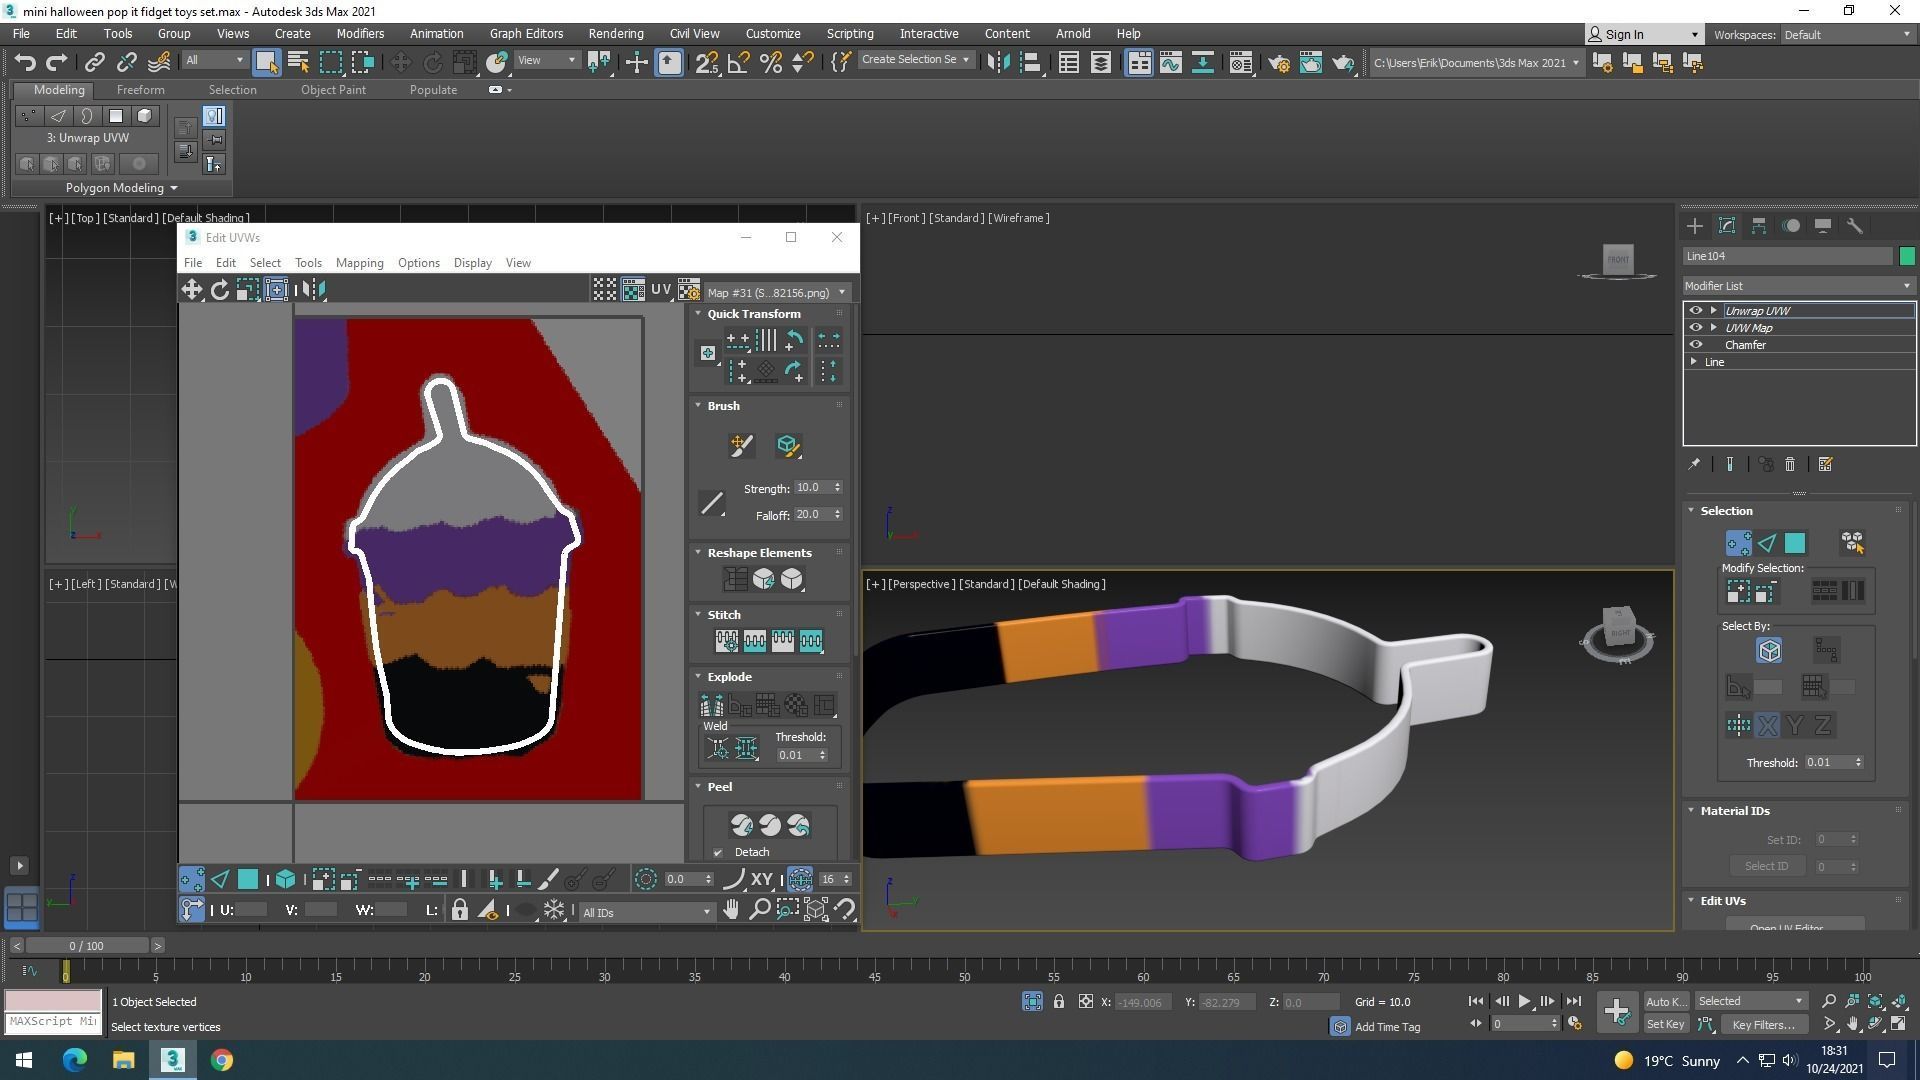Select the Rotate tool in Edit UVWs
This screenshot has height=1080, width=1920.
(219, 290)
